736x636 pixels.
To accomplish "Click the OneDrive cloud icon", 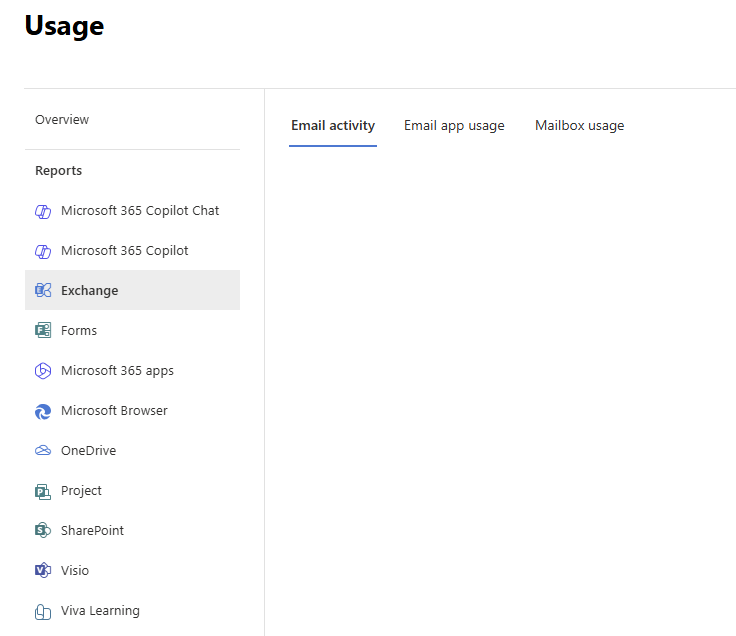I will click(43, 451).
